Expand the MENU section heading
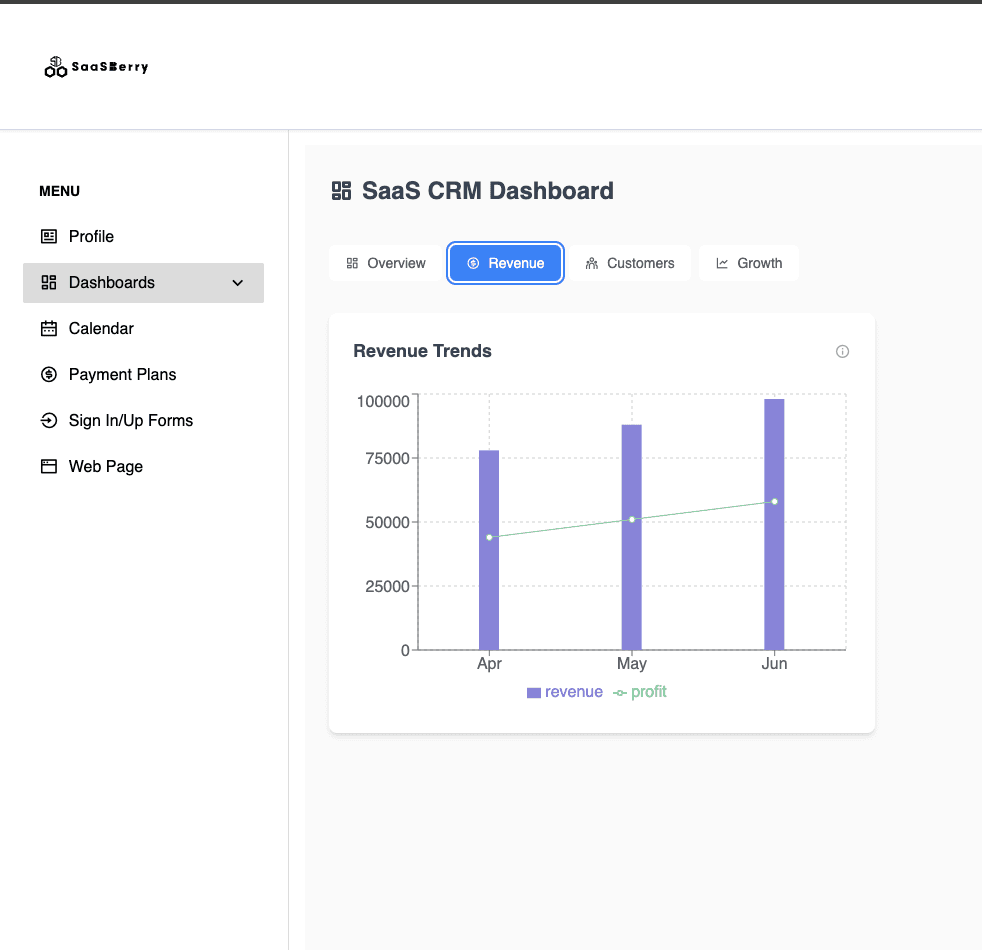 (x=59, y=191)
